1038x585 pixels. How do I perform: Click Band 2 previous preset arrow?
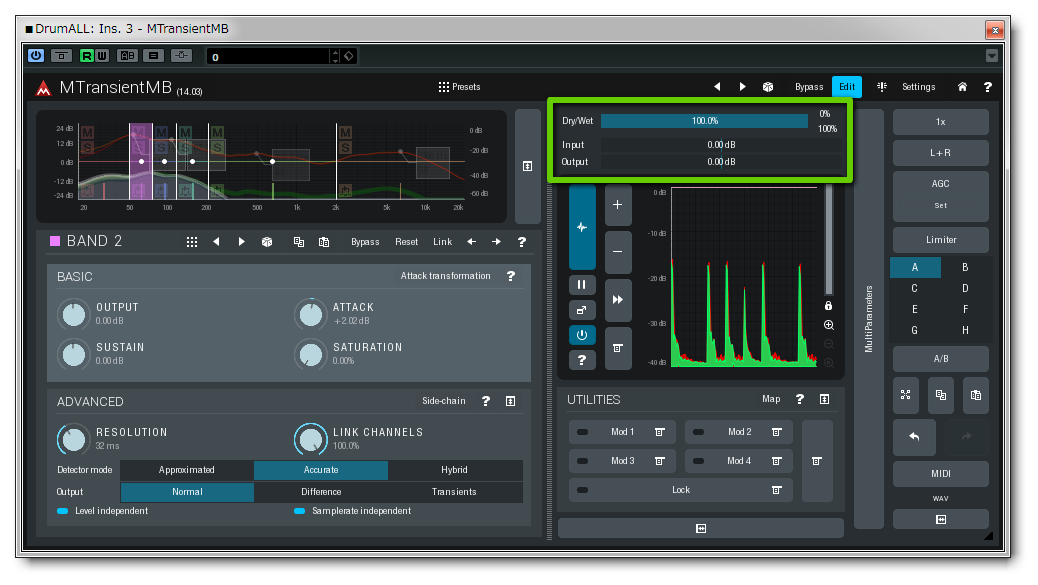point(216,242)
